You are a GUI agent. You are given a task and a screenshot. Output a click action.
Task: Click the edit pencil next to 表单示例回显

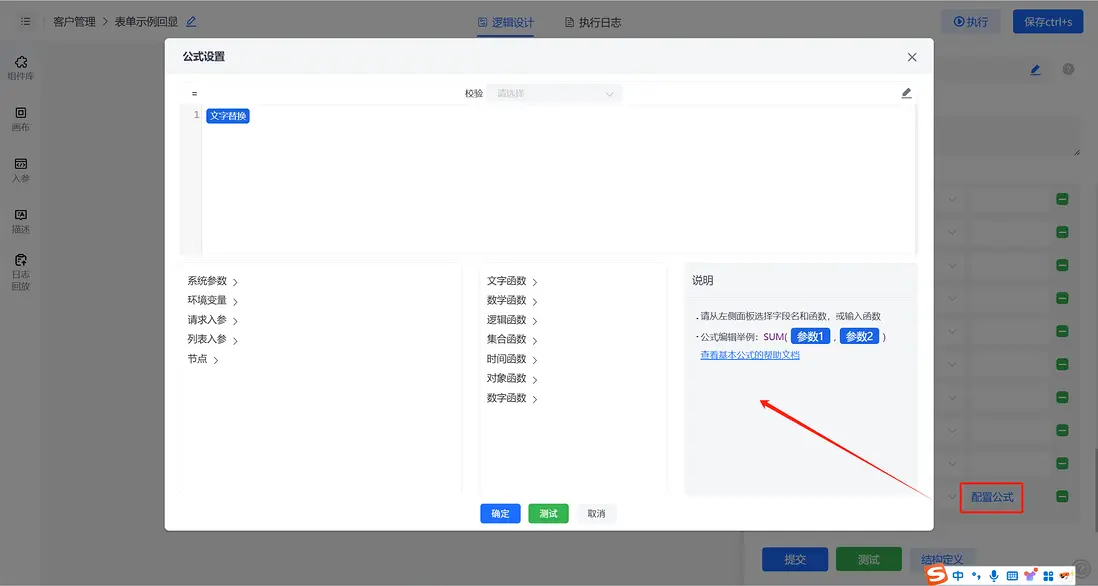(191, 22)
